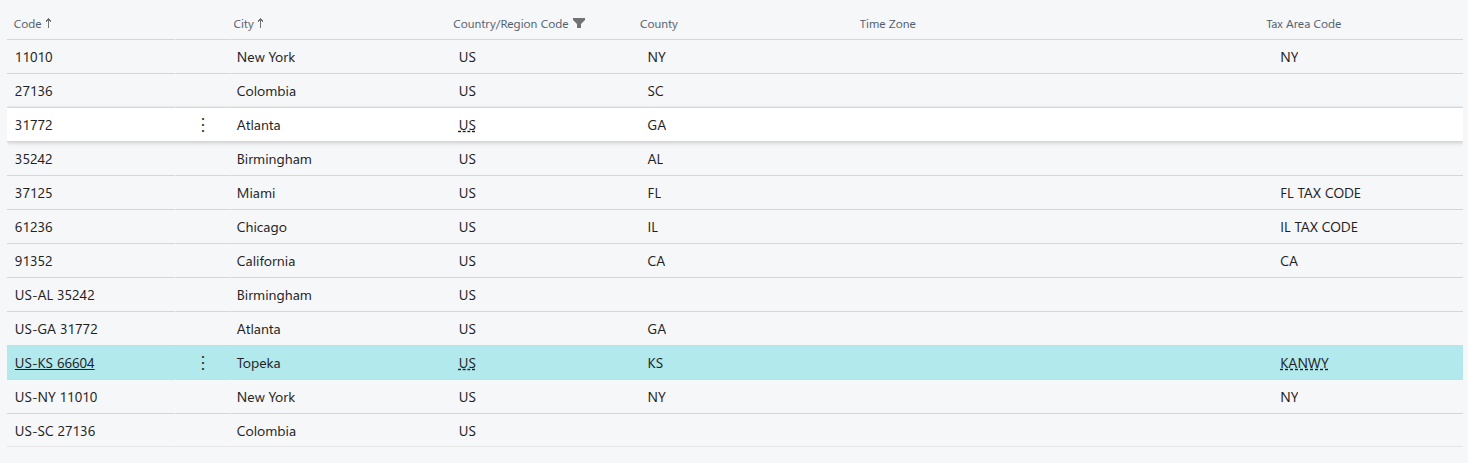Click the County column header

658,24
